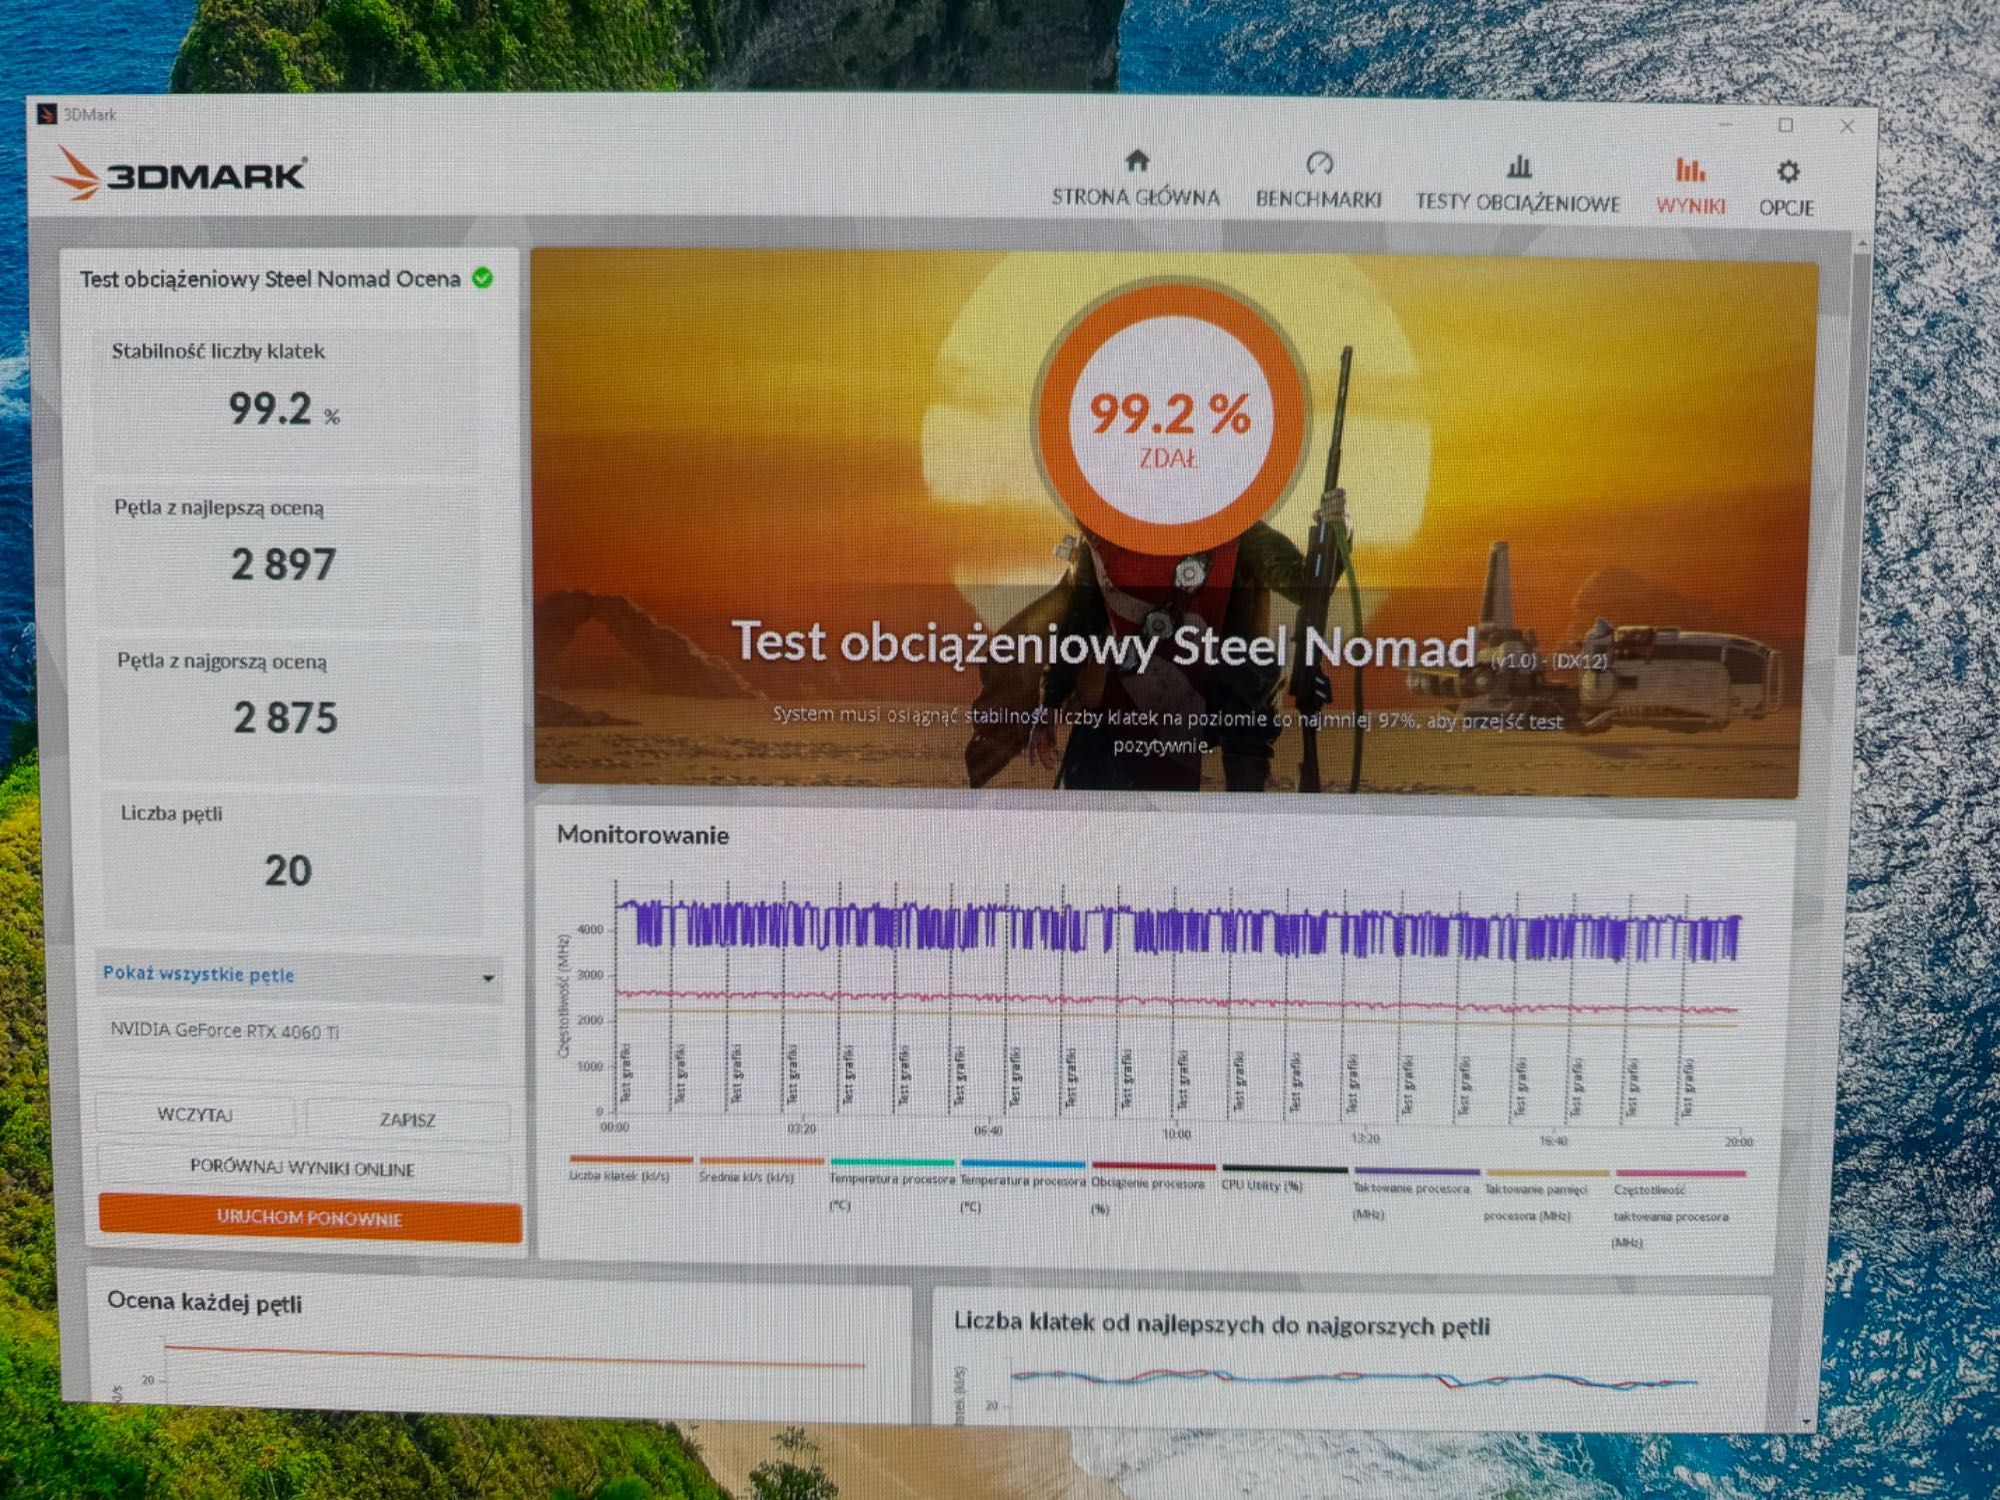Click the 3DMark logo
The image size is (2000, 1500).
[x=179, y=174]
